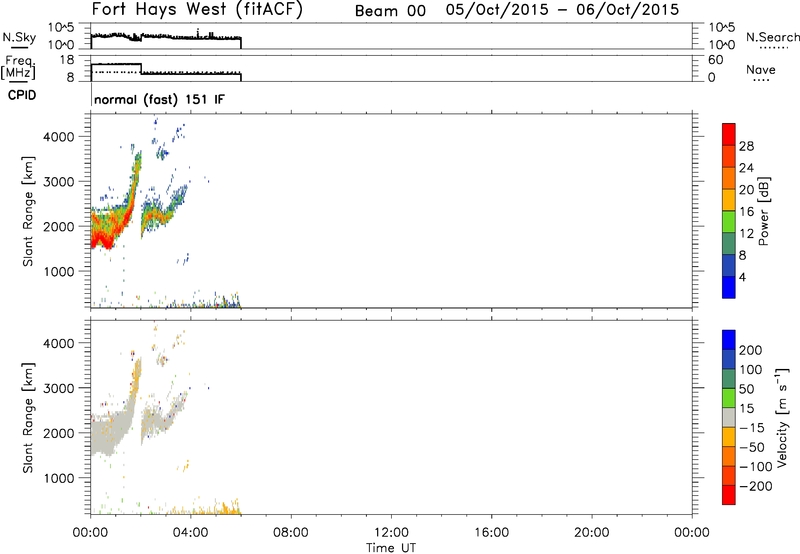Click the '20:00' time tick label
This screenshot has width=800, height=554.
click(x=592, y=533)
